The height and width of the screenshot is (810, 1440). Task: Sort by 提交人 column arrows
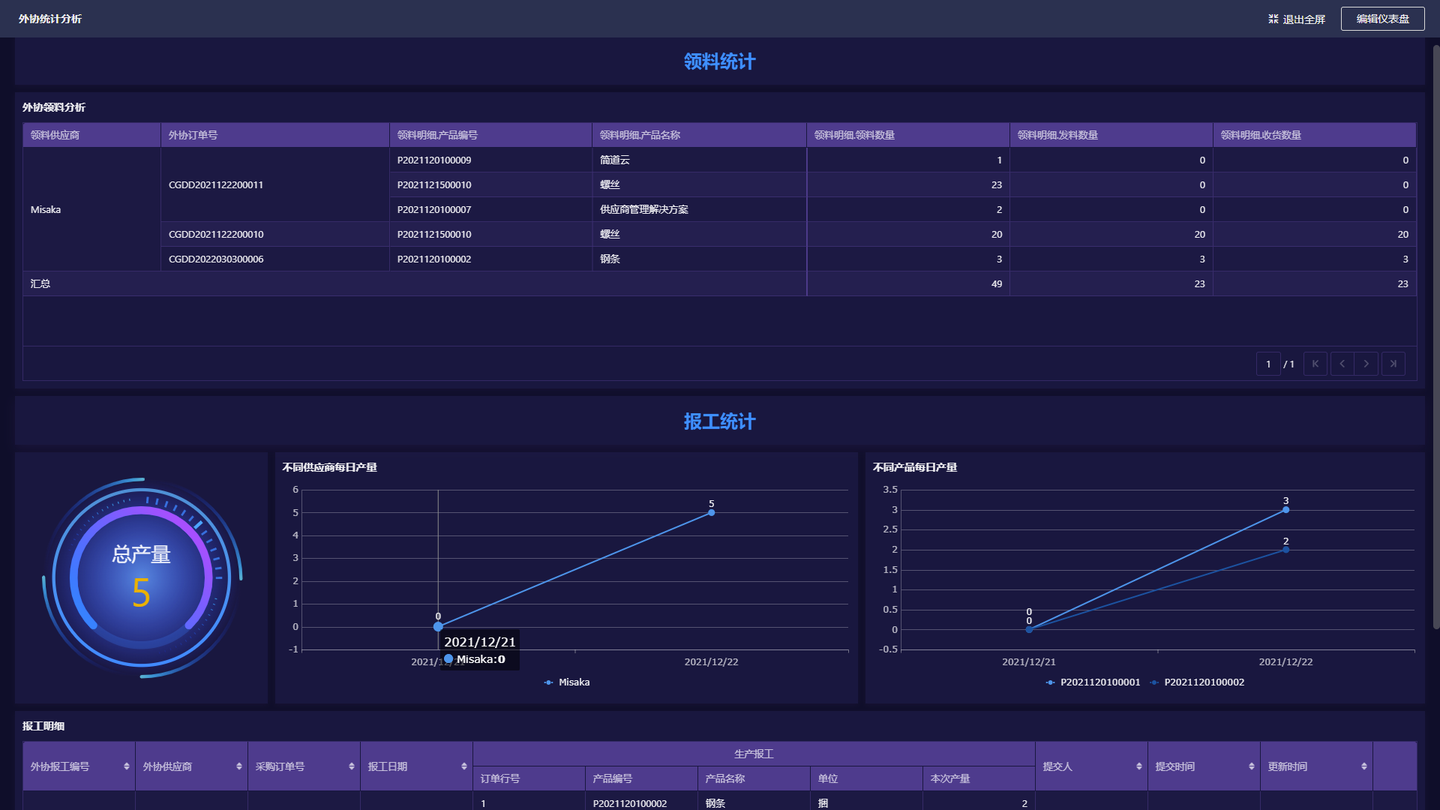(x=1139, y=766)
